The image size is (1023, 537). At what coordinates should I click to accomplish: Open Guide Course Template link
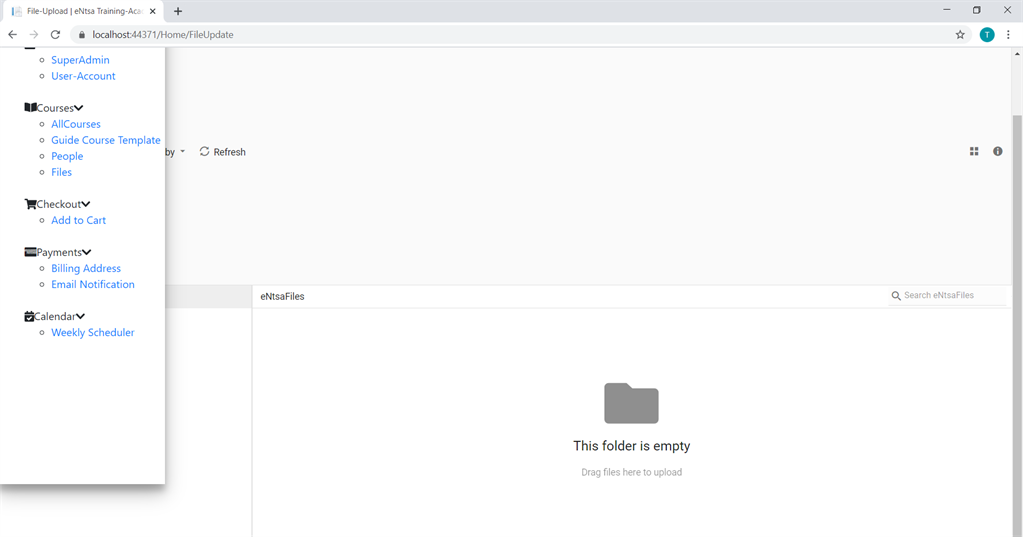[x=106, y=140]
